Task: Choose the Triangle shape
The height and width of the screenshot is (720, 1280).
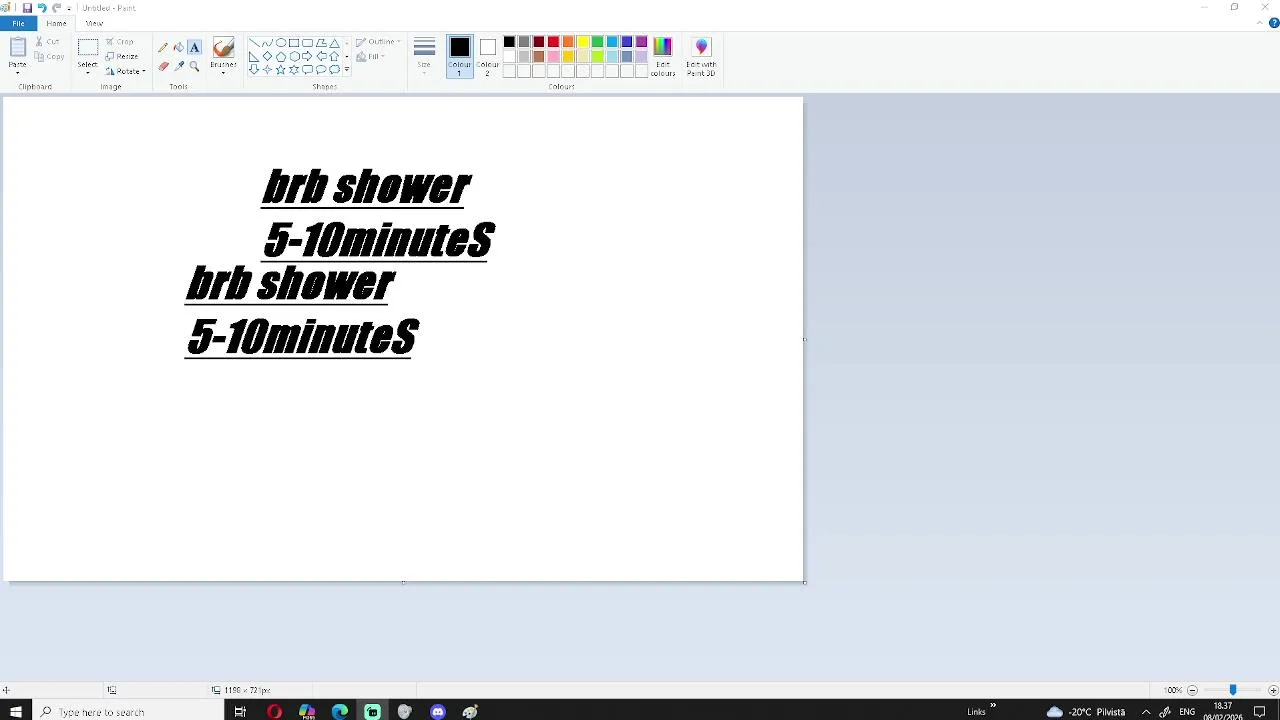Action: (x=334, y=43)
